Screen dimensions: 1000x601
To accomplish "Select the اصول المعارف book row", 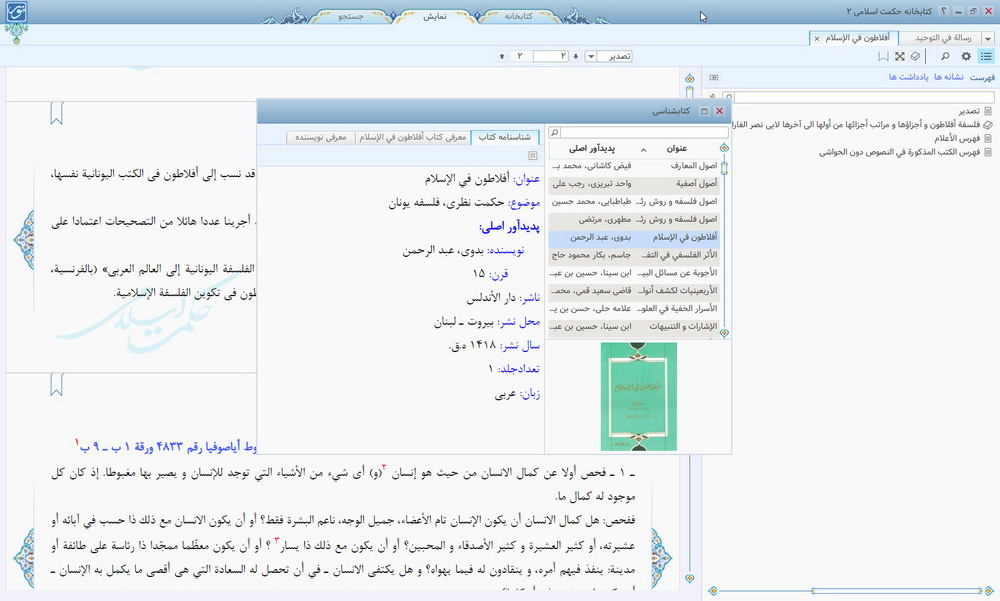I will [x=634, y=166].
